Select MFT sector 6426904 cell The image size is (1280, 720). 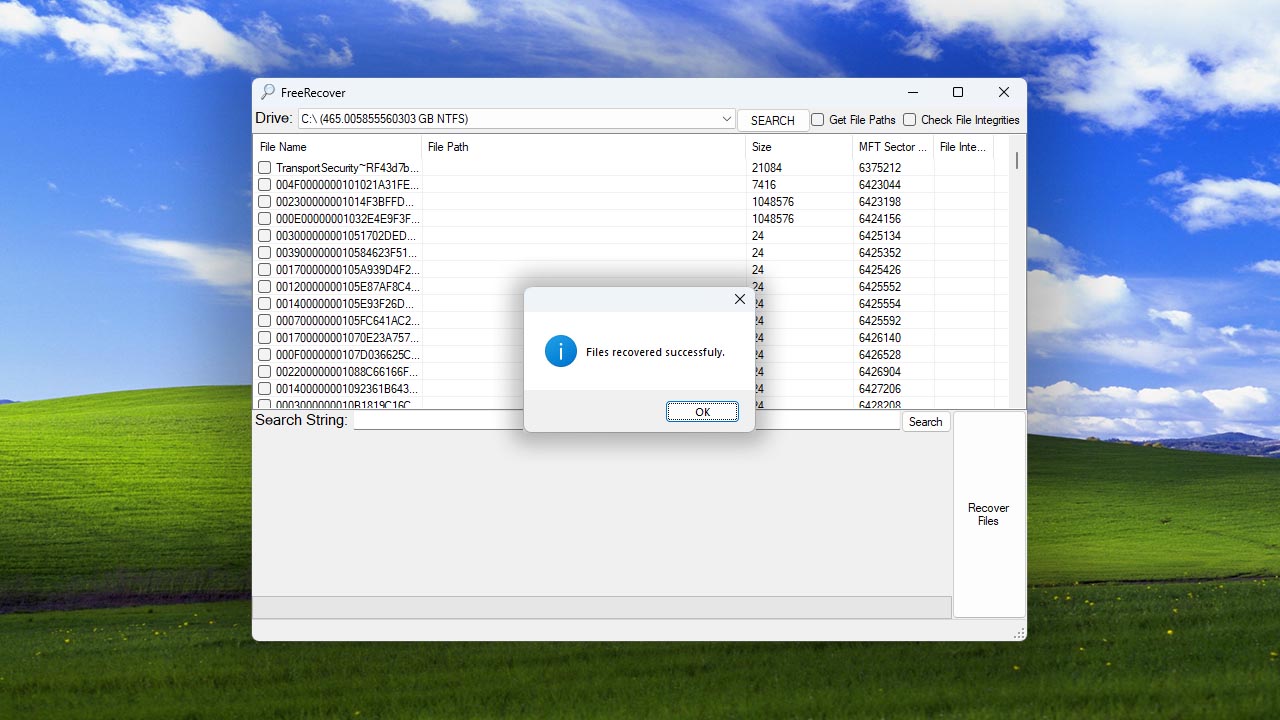click(880, 372)
